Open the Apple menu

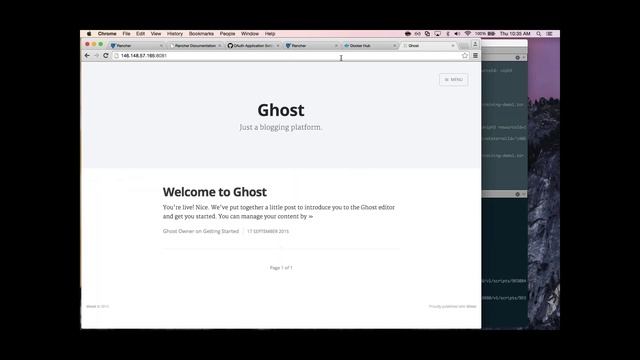[89, 34]
